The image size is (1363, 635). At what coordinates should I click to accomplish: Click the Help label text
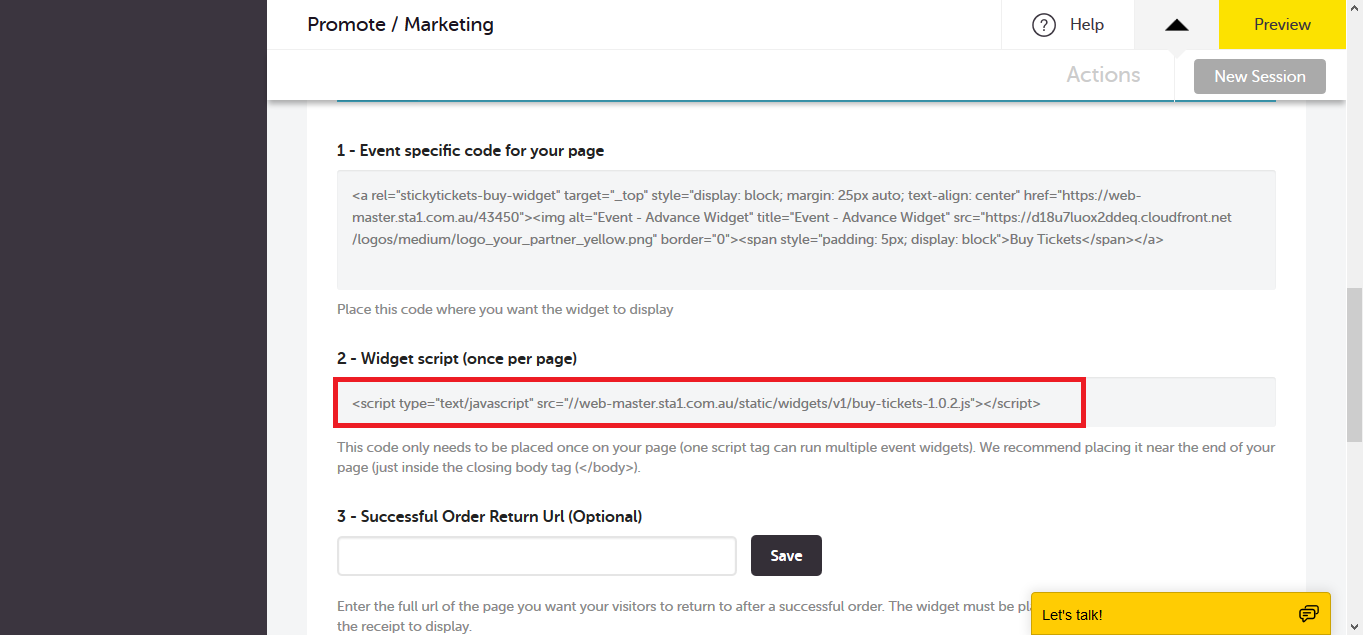point(1087,25)
